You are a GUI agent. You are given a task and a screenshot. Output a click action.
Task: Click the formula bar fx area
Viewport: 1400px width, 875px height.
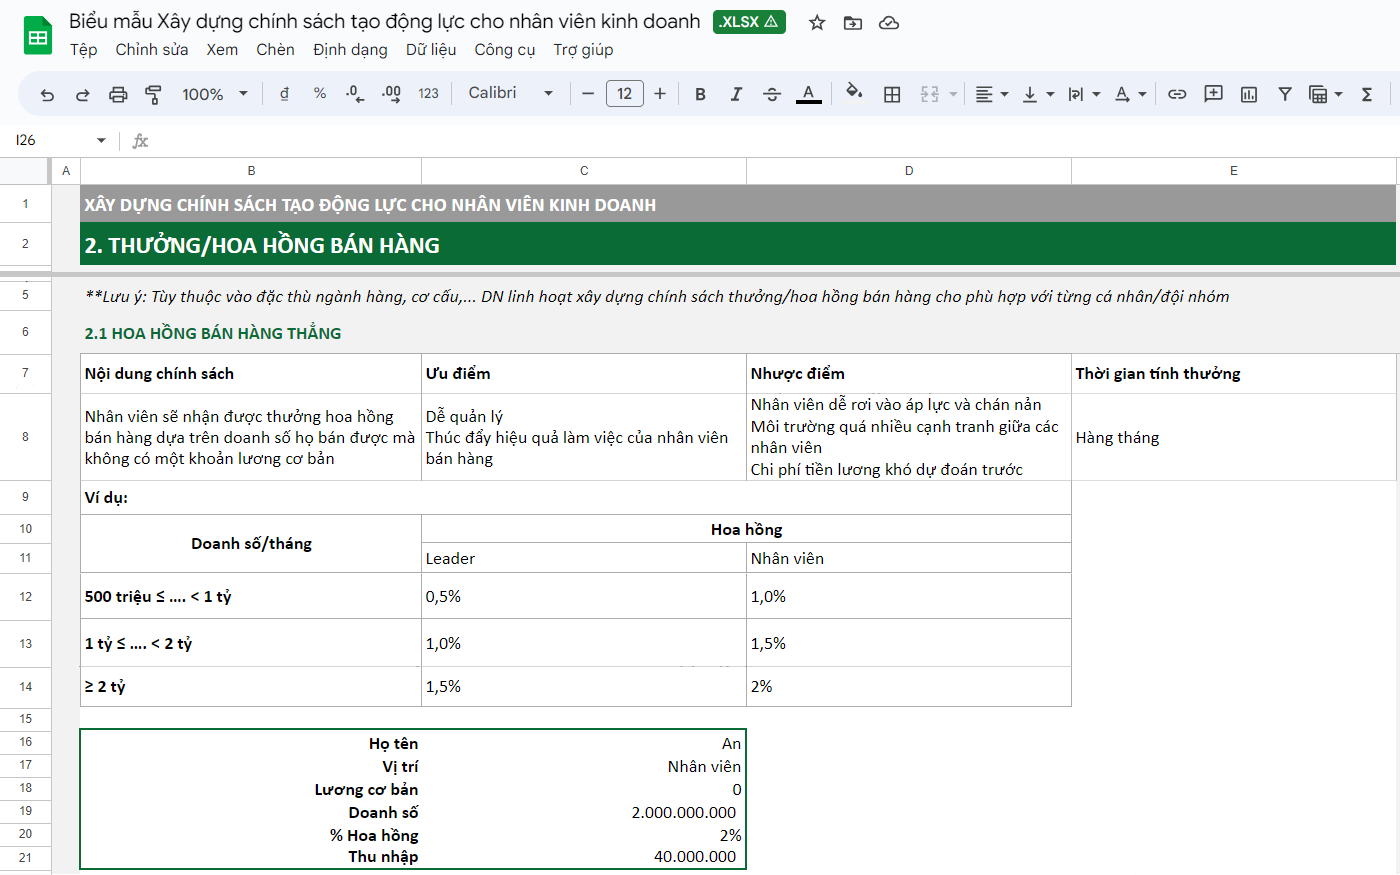pos(140,141)
